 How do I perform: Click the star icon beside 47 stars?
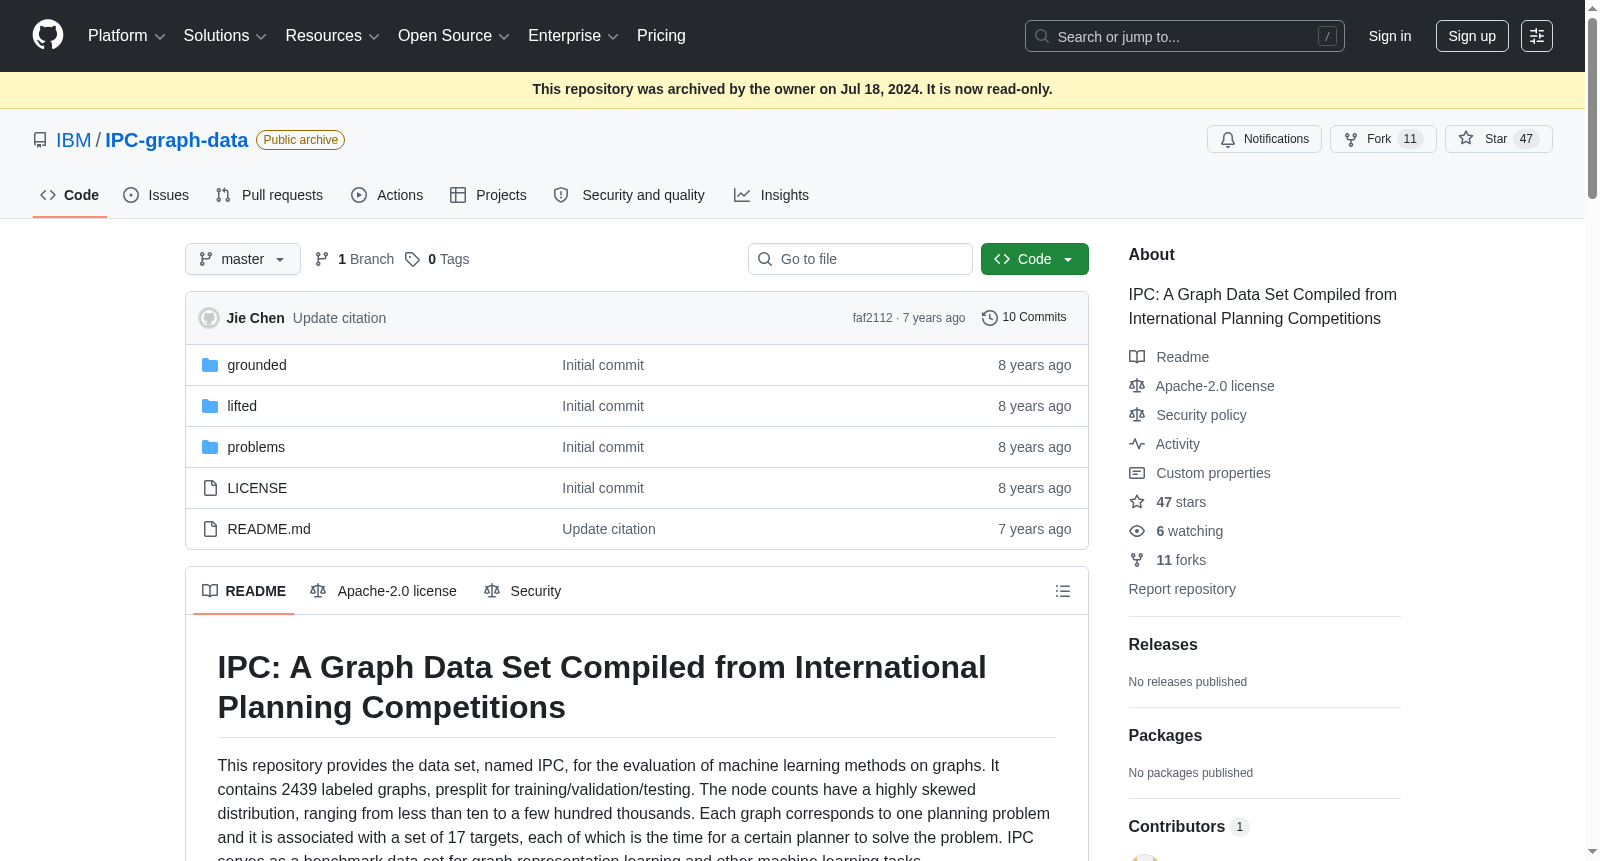pyautogui.click(x=1137, y=502)
